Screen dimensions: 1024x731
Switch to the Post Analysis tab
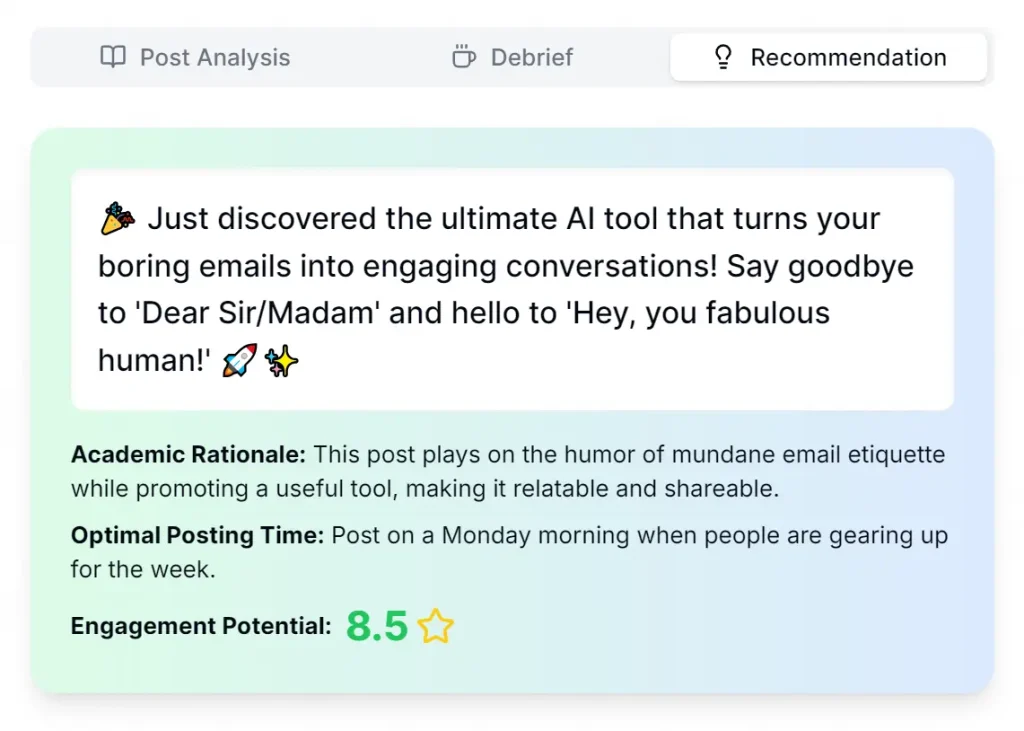(214, 57)
